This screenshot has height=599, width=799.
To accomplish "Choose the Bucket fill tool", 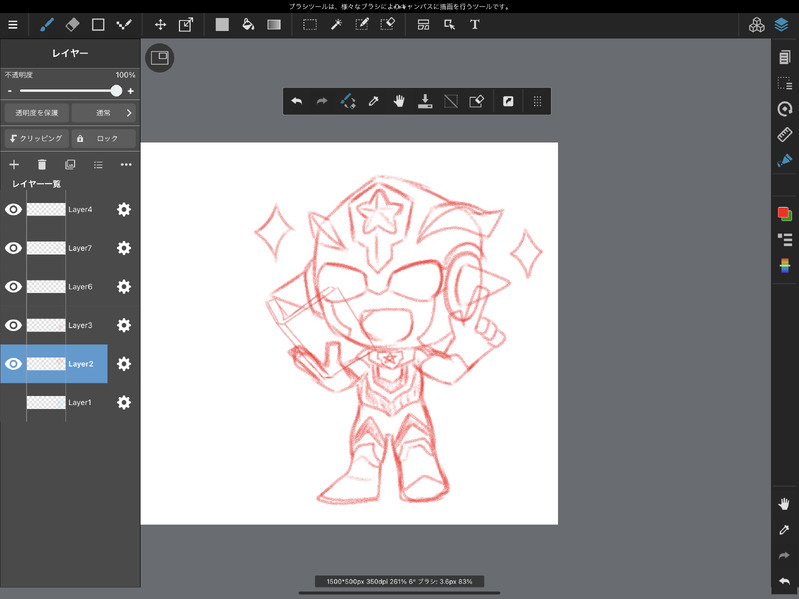I will click(x=248, y=25).
